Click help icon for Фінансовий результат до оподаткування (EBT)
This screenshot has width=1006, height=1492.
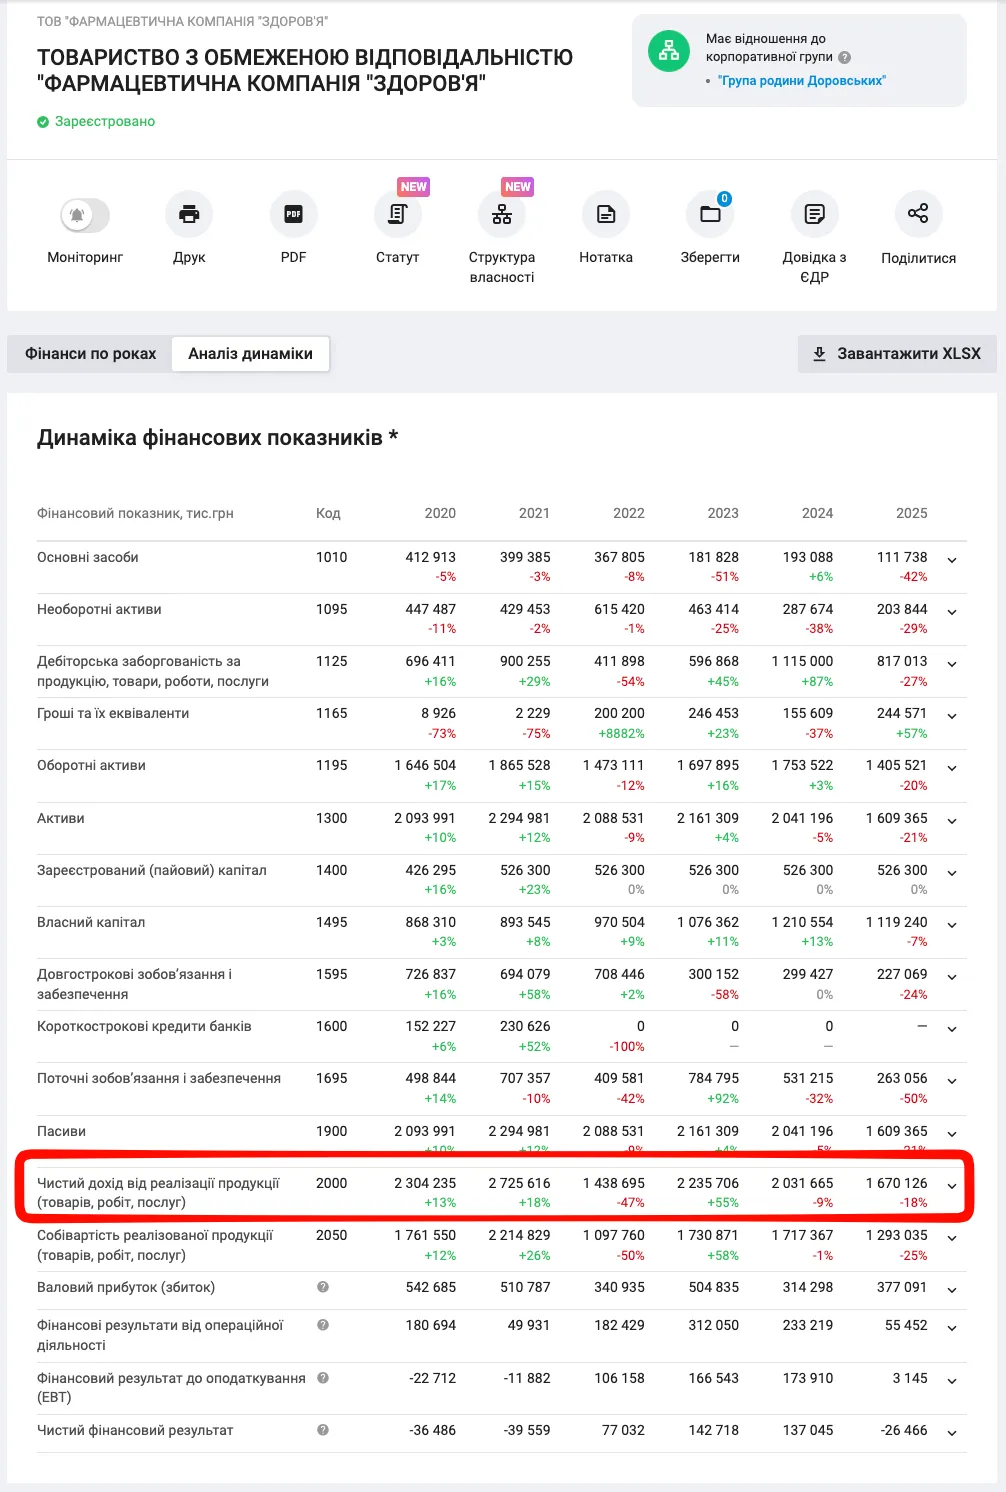point(323,1378)
